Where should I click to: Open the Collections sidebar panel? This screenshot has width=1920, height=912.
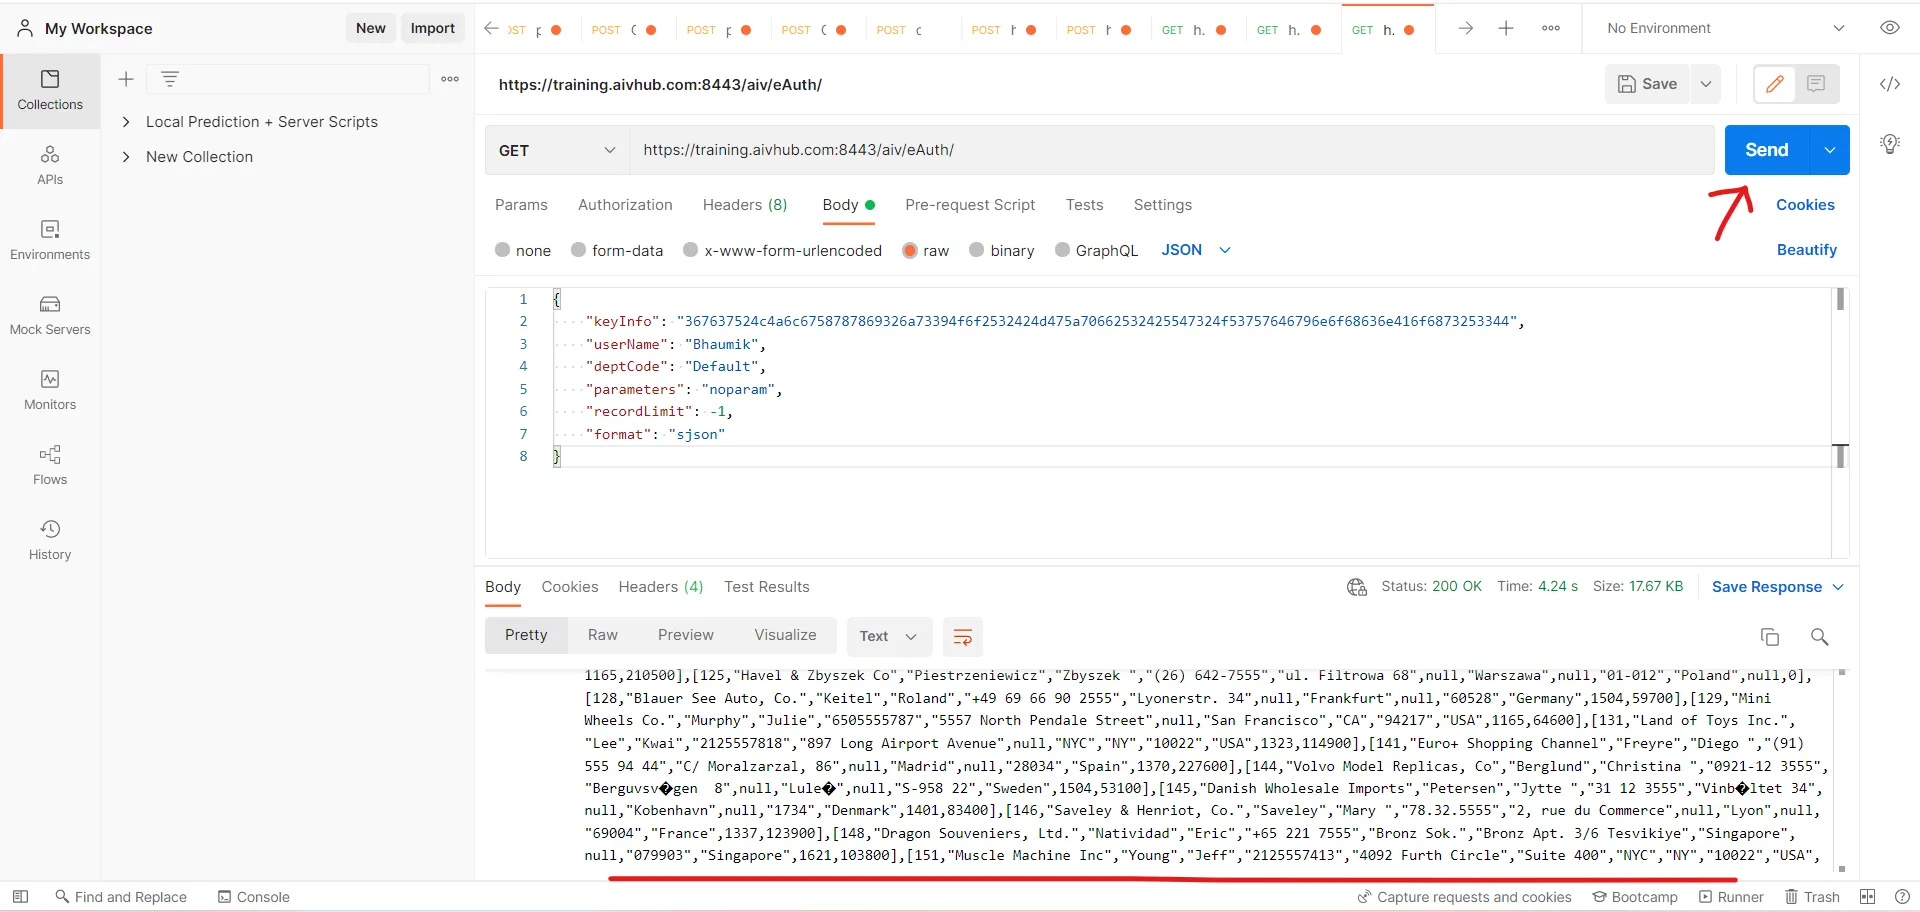tap(50, 91)
